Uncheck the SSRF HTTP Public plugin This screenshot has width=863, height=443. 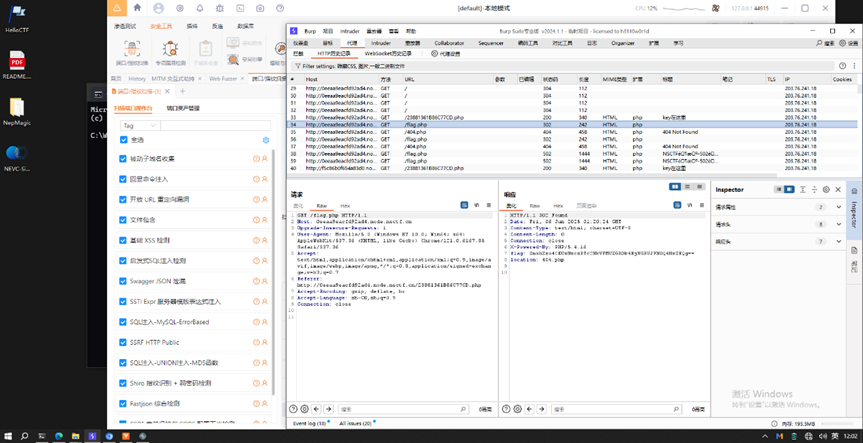pyautogui.click(x=123, y=342)
